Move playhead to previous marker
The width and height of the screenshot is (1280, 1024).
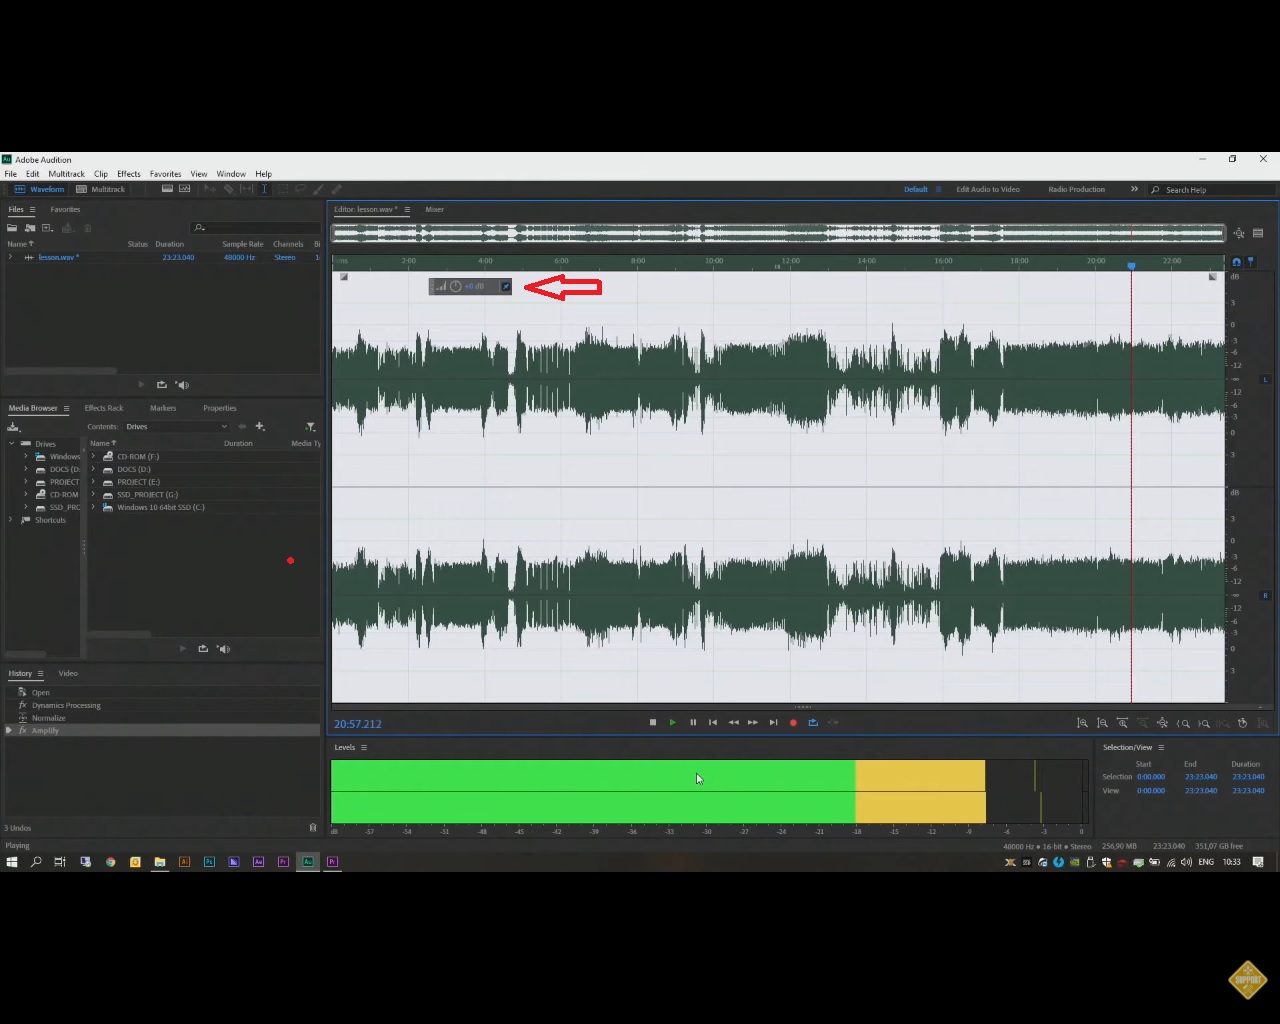713,722
